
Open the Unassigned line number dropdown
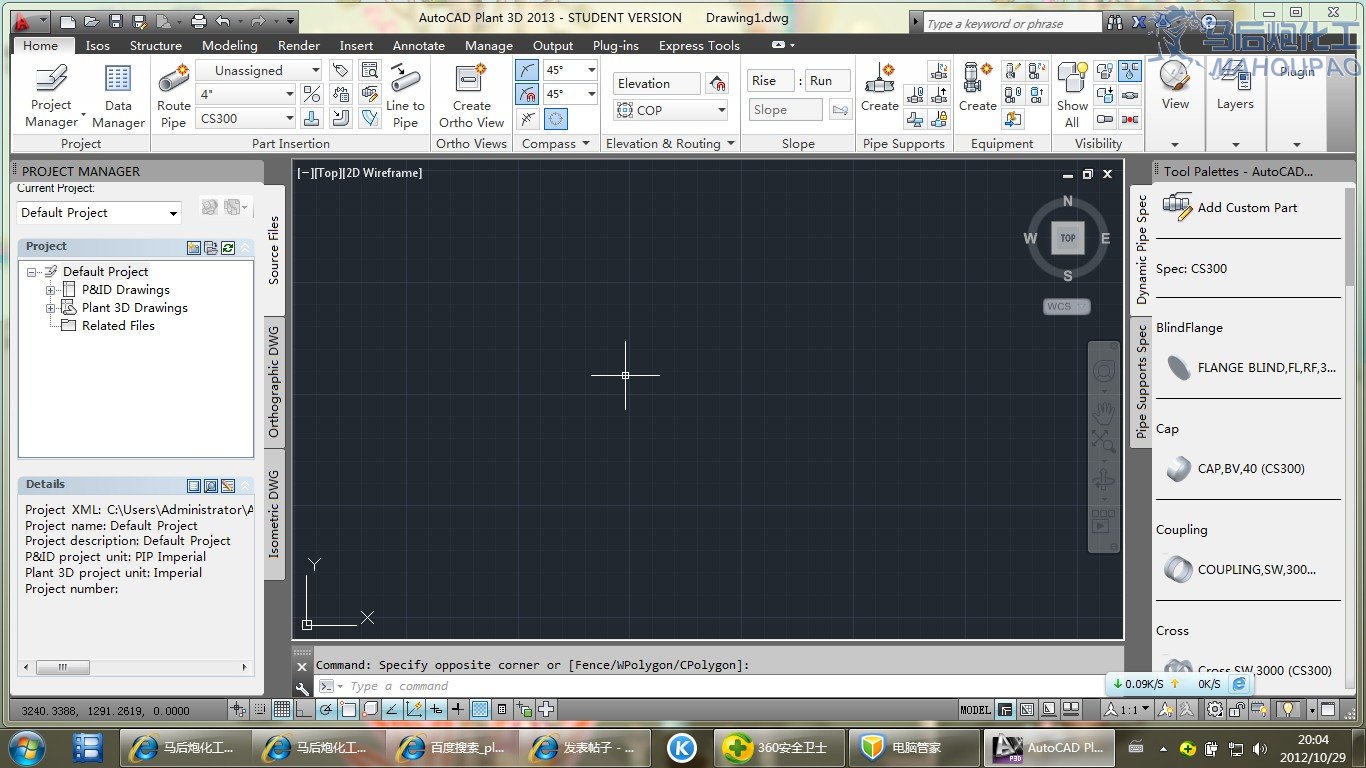click(x=259, y=70)
